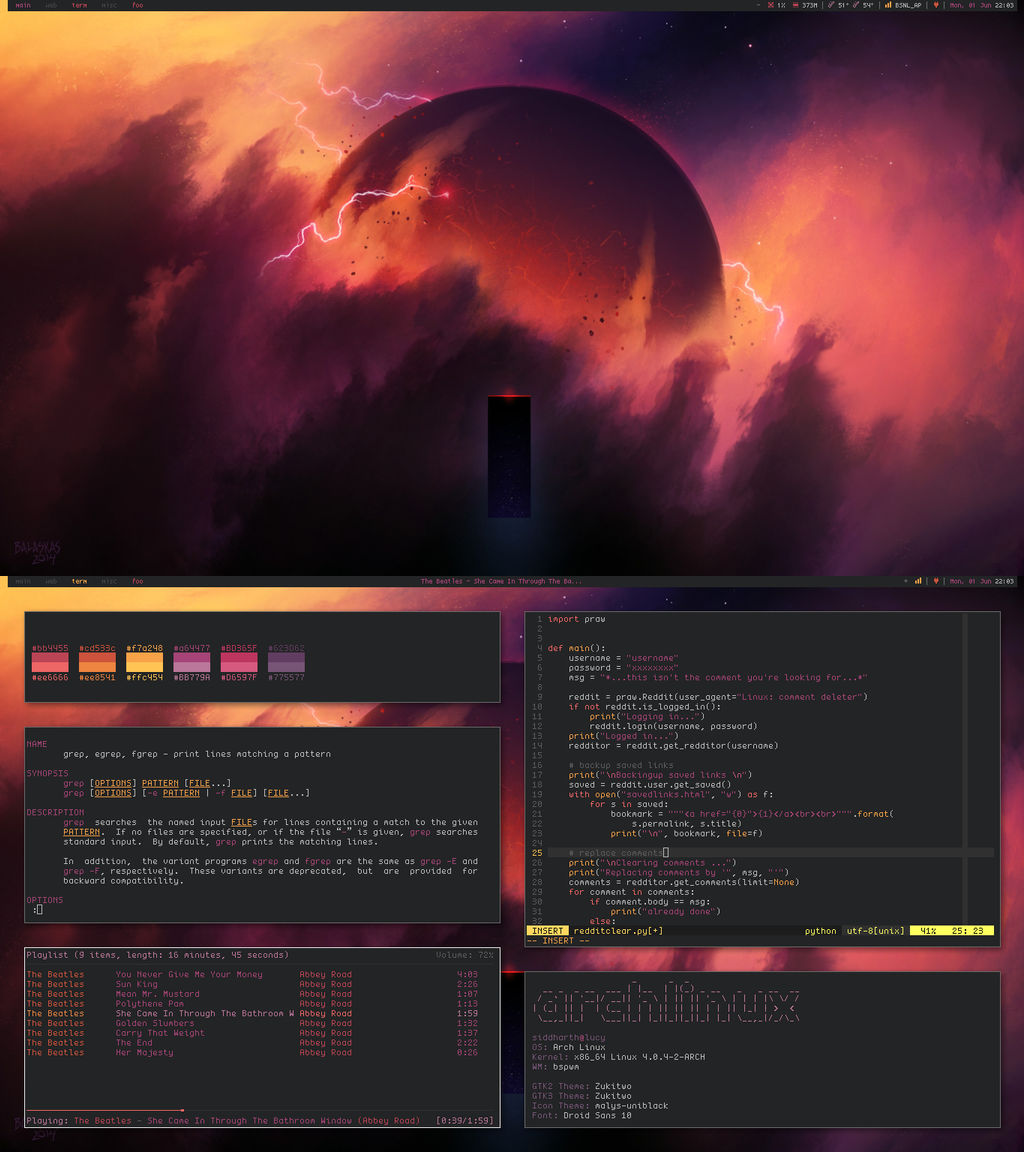The width and height of the screenshot is (1024, 1152).
Task: Click the #a64477 hex label
Action: click(192, 648)
